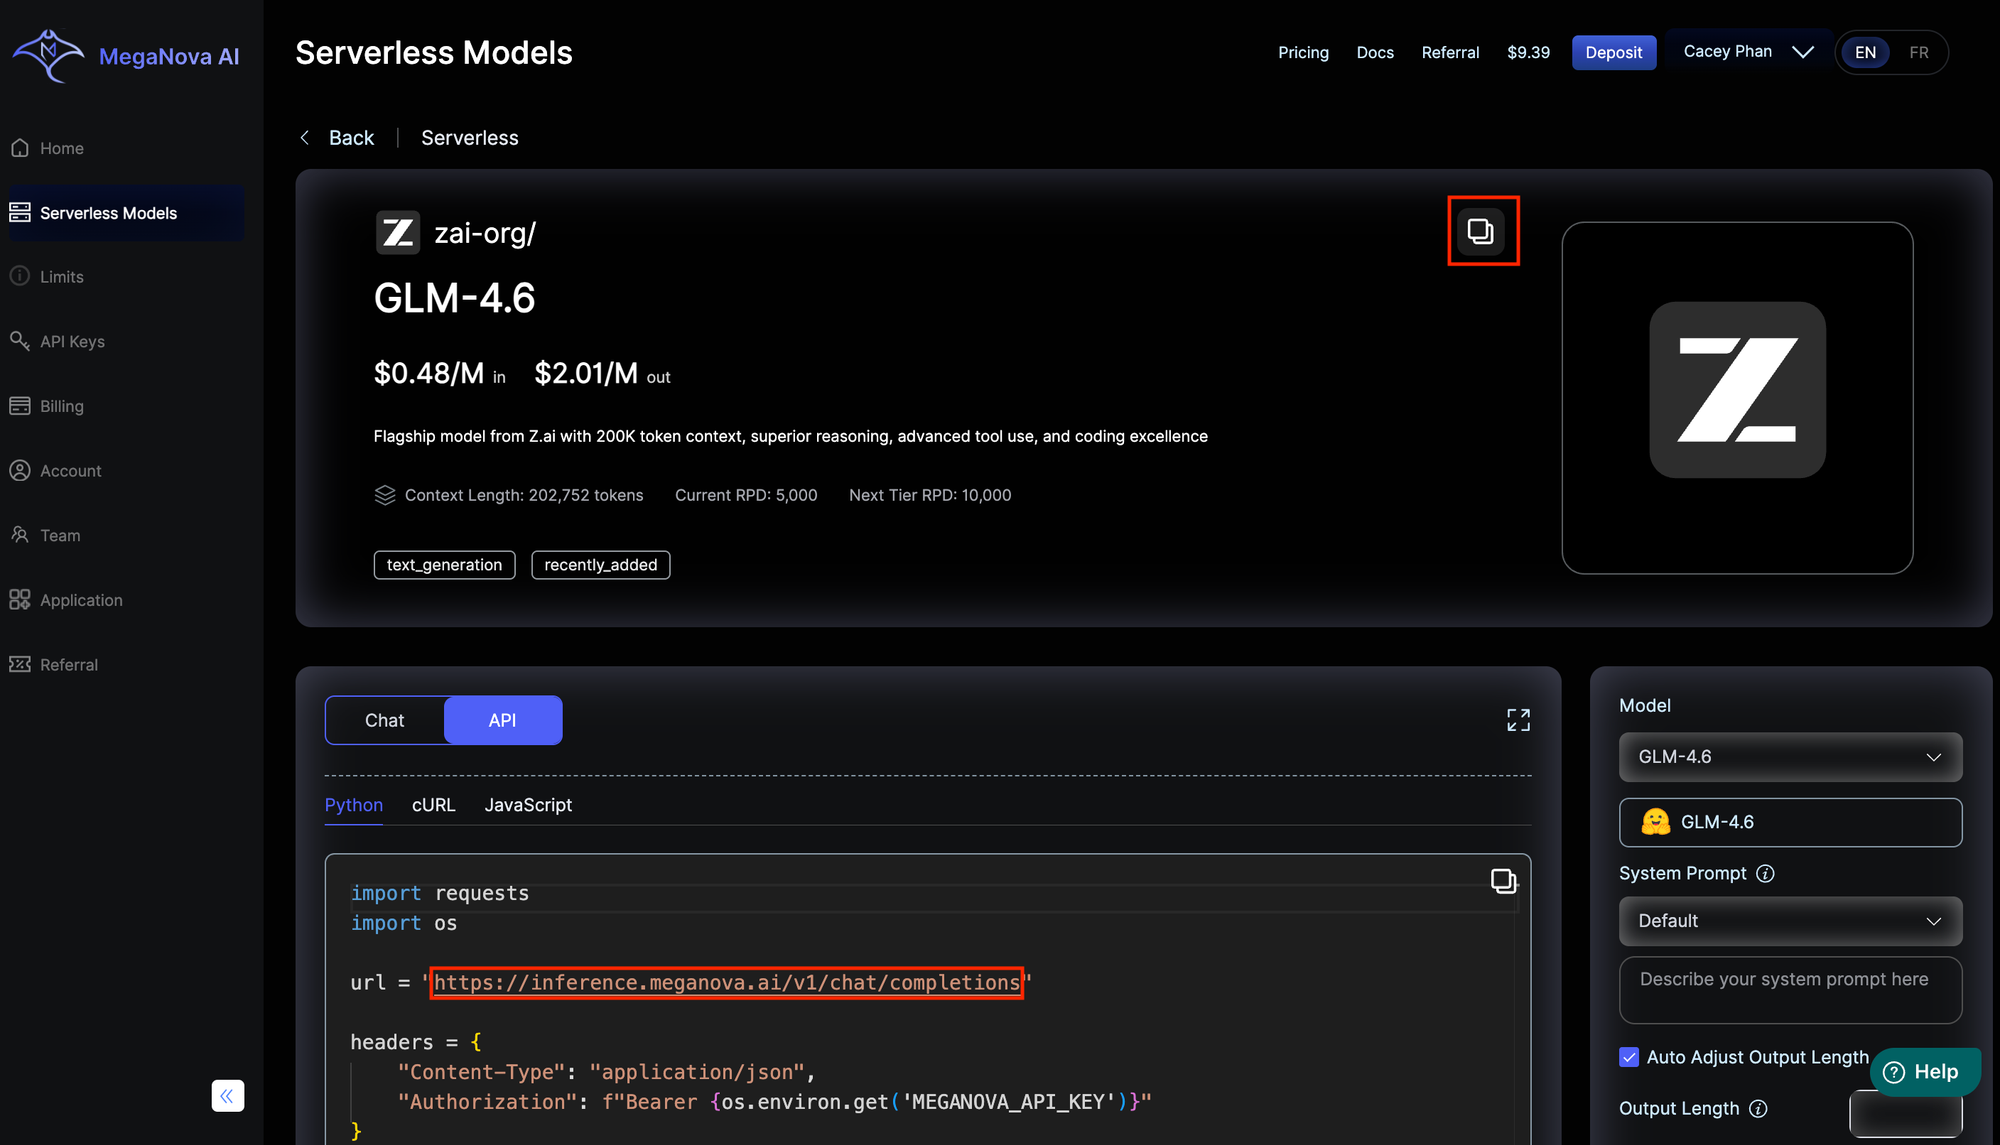The height and width of the screenshot is (1145, 2000).
Task: Open the GLM-4.6 model dropdown
Action: coord(1790,757)
